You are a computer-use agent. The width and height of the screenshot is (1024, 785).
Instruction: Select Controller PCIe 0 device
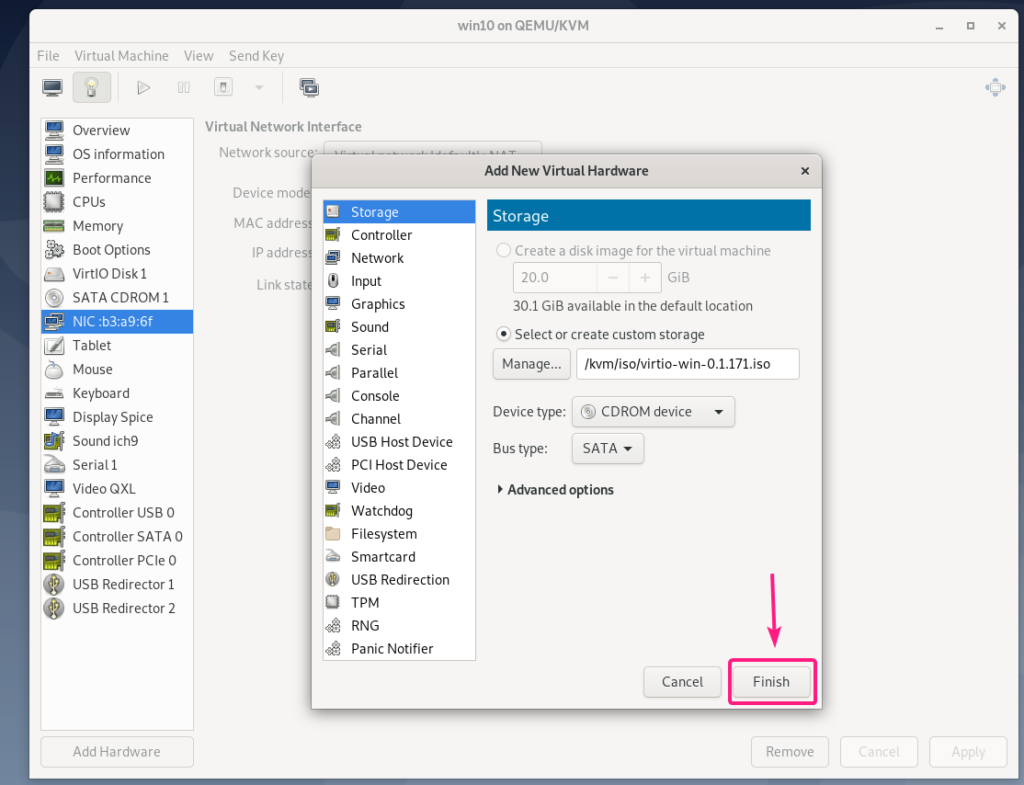(x=117, y=560)
